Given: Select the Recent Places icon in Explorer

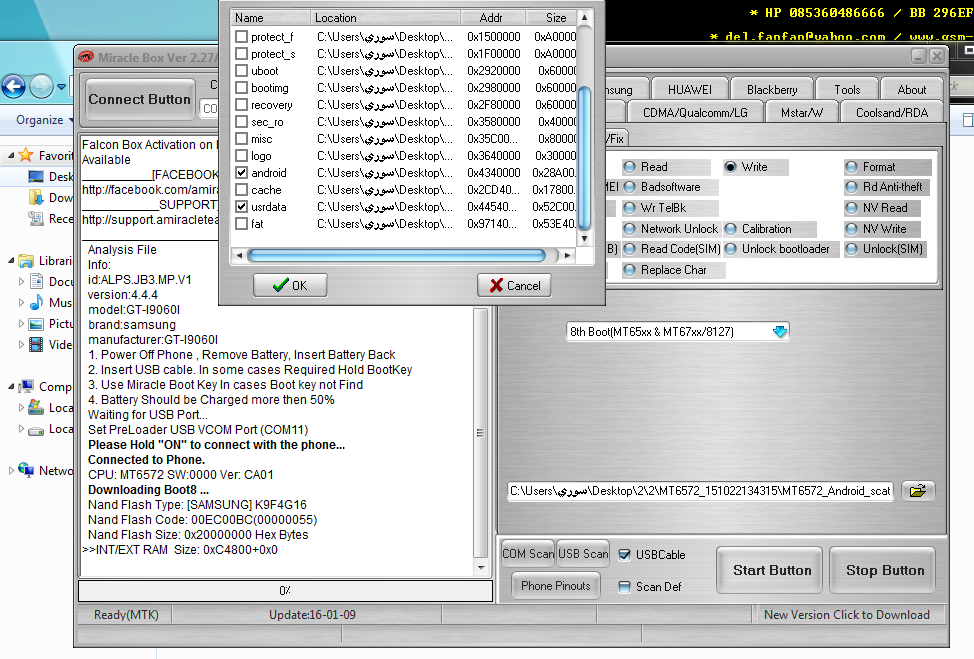Looking at the screenshot, I should click(36, 218).
